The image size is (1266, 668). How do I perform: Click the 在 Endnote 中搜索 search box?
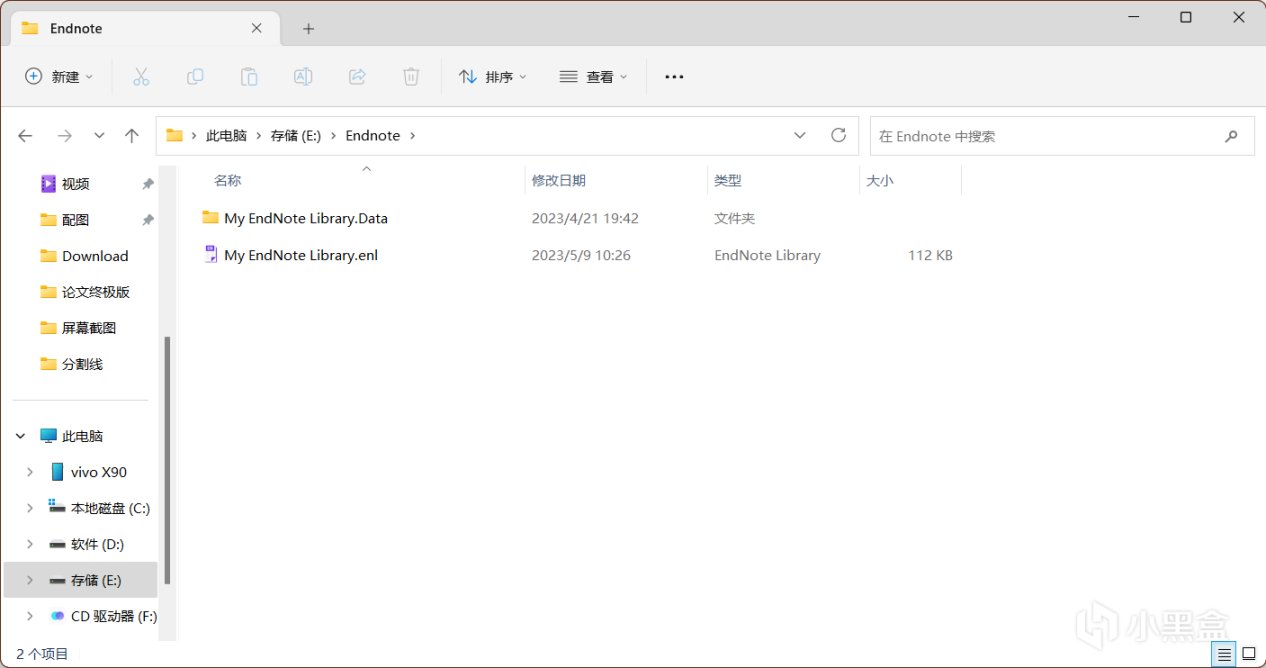(1061, 136)
